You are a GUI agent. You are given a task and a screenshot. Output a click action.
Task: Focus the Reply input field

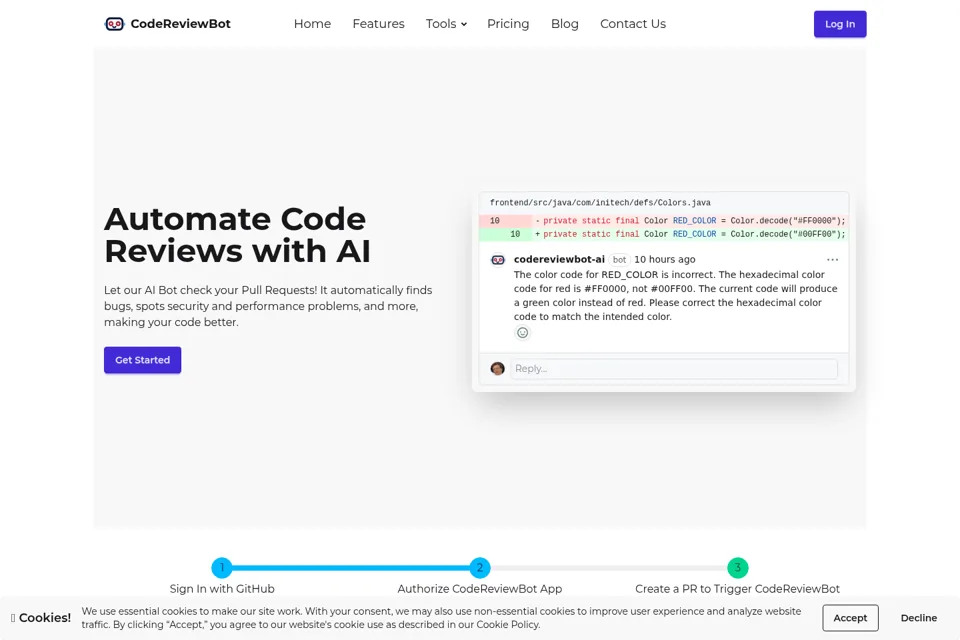pyautogui.click(x=674, y=369)
